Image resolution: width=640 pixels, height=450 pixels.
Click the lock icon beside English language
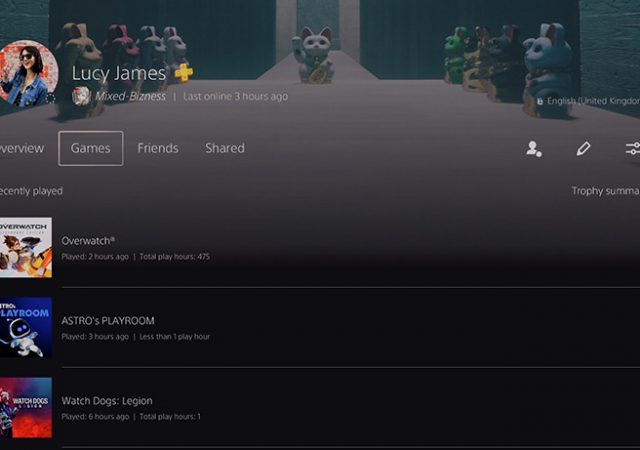click(540, 101)
